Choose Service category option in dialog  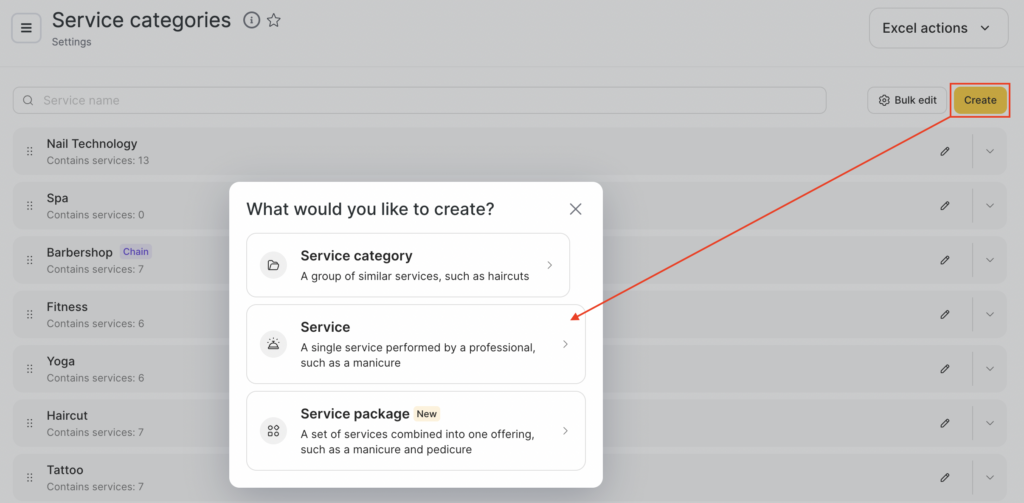coord(408,265)
